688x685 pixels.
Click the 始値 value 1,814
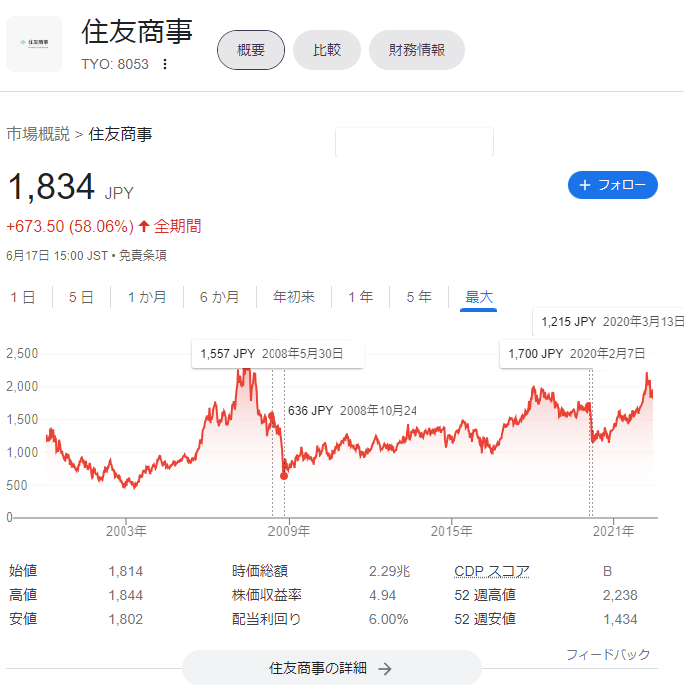[125, 571]
